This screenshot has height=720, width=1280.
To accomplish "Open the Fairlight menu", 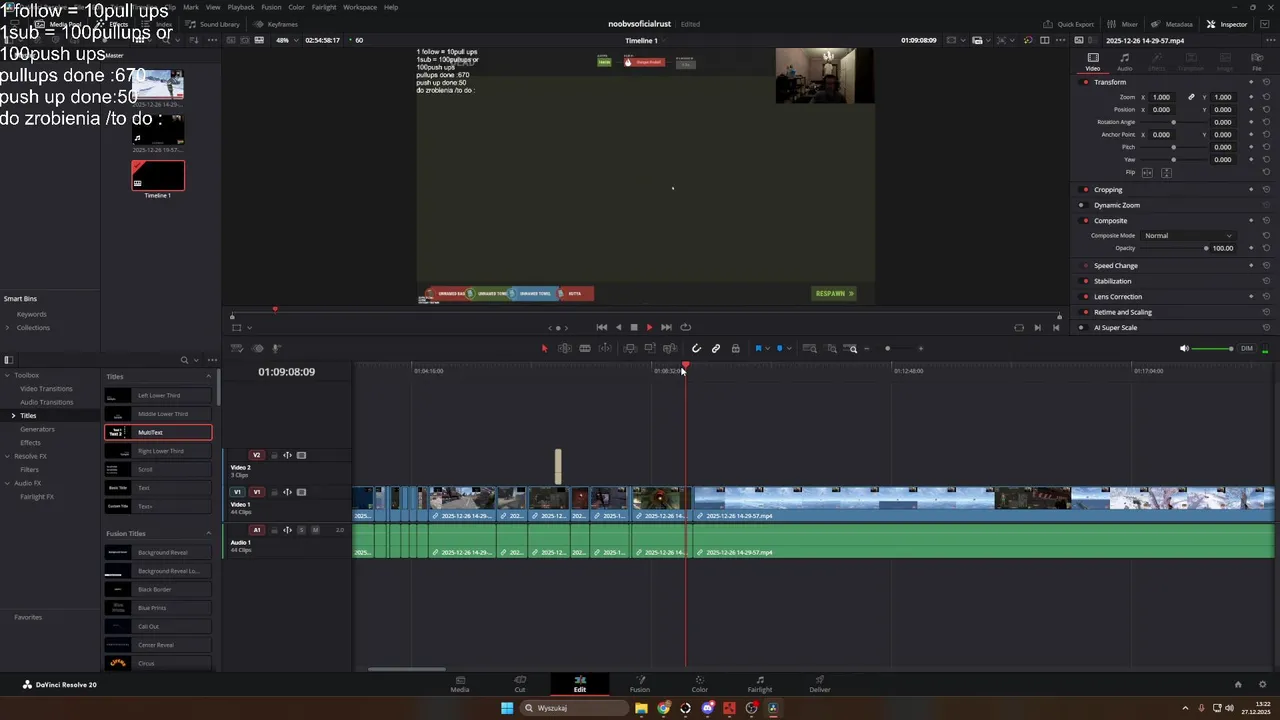I will 324,7.
